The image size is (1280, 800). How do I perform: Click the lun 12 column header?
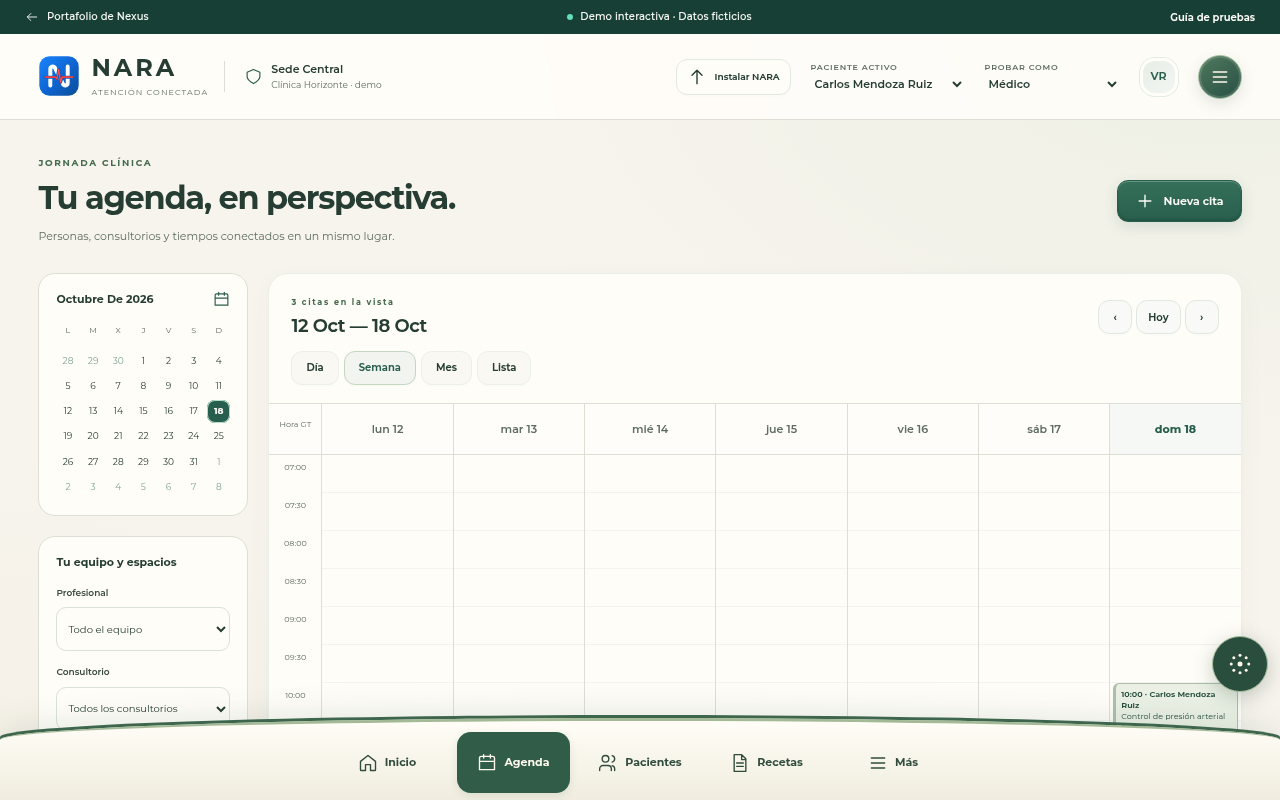point(387,429)
